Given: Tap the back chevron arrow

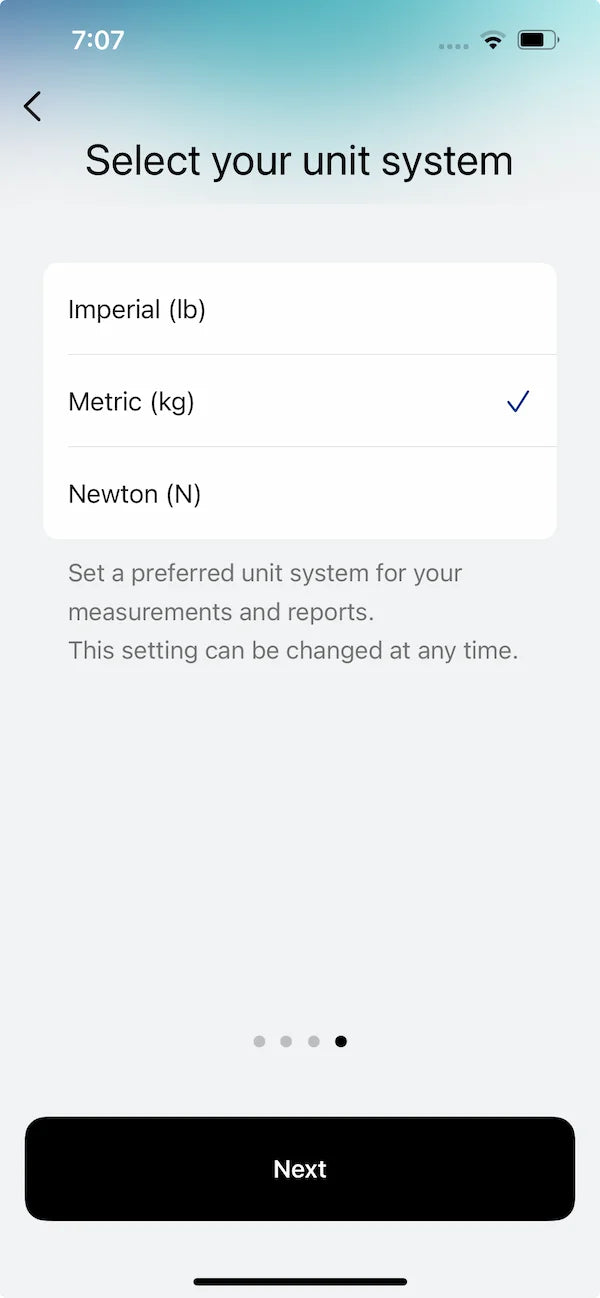Looking at the screenshot, I should click(33, 106).
